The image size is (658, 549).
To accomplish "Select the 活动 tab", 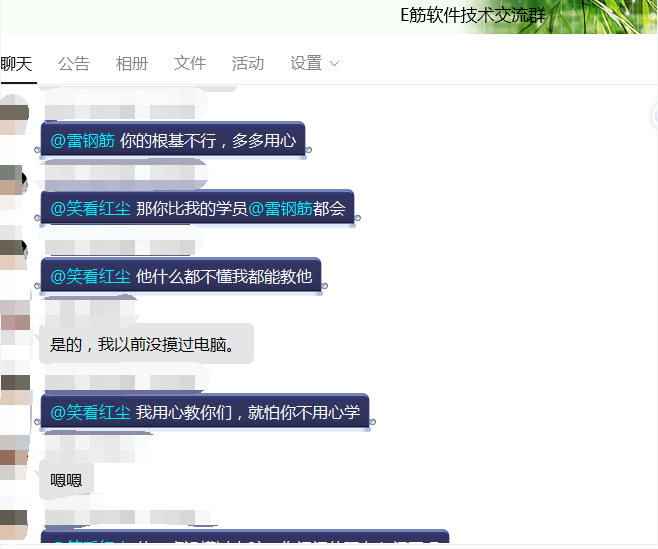I will pyautogui.click(x=248, y=64).
